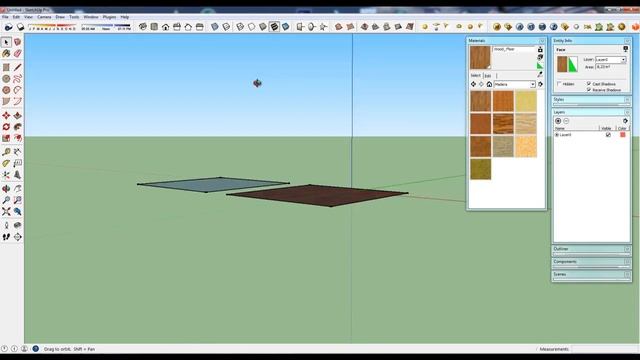Pick the Sample Paint eyedropper

pyautogui.click(x=540, y=74)
